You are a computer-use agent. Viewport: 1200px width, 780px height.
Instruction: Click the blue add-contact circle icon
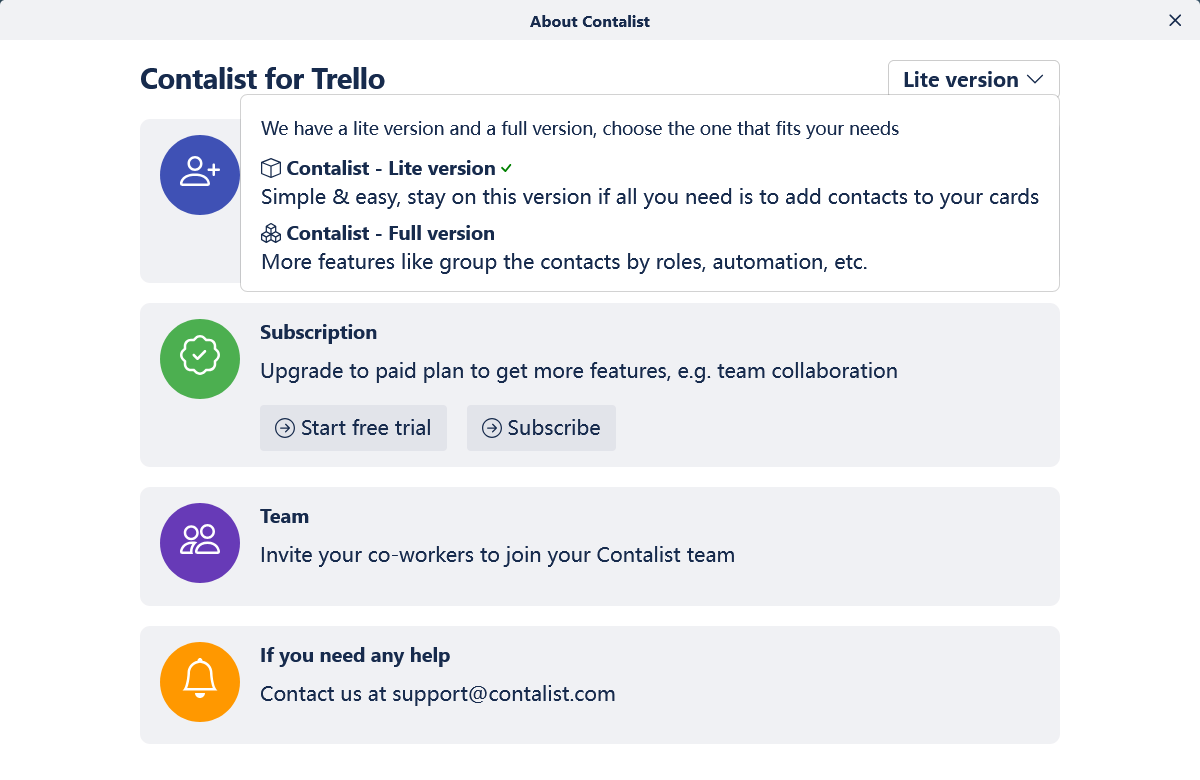pyautogui.click(x=199, y=175)
